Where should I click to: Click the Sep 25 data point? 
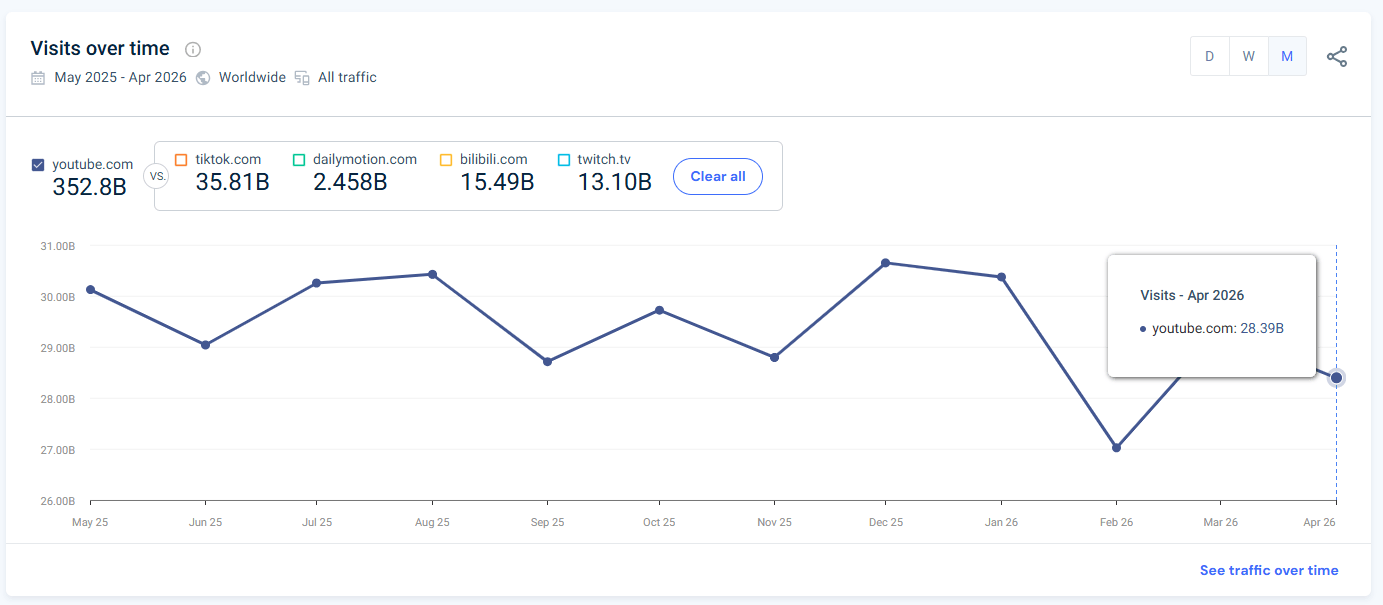pos(547,362)
